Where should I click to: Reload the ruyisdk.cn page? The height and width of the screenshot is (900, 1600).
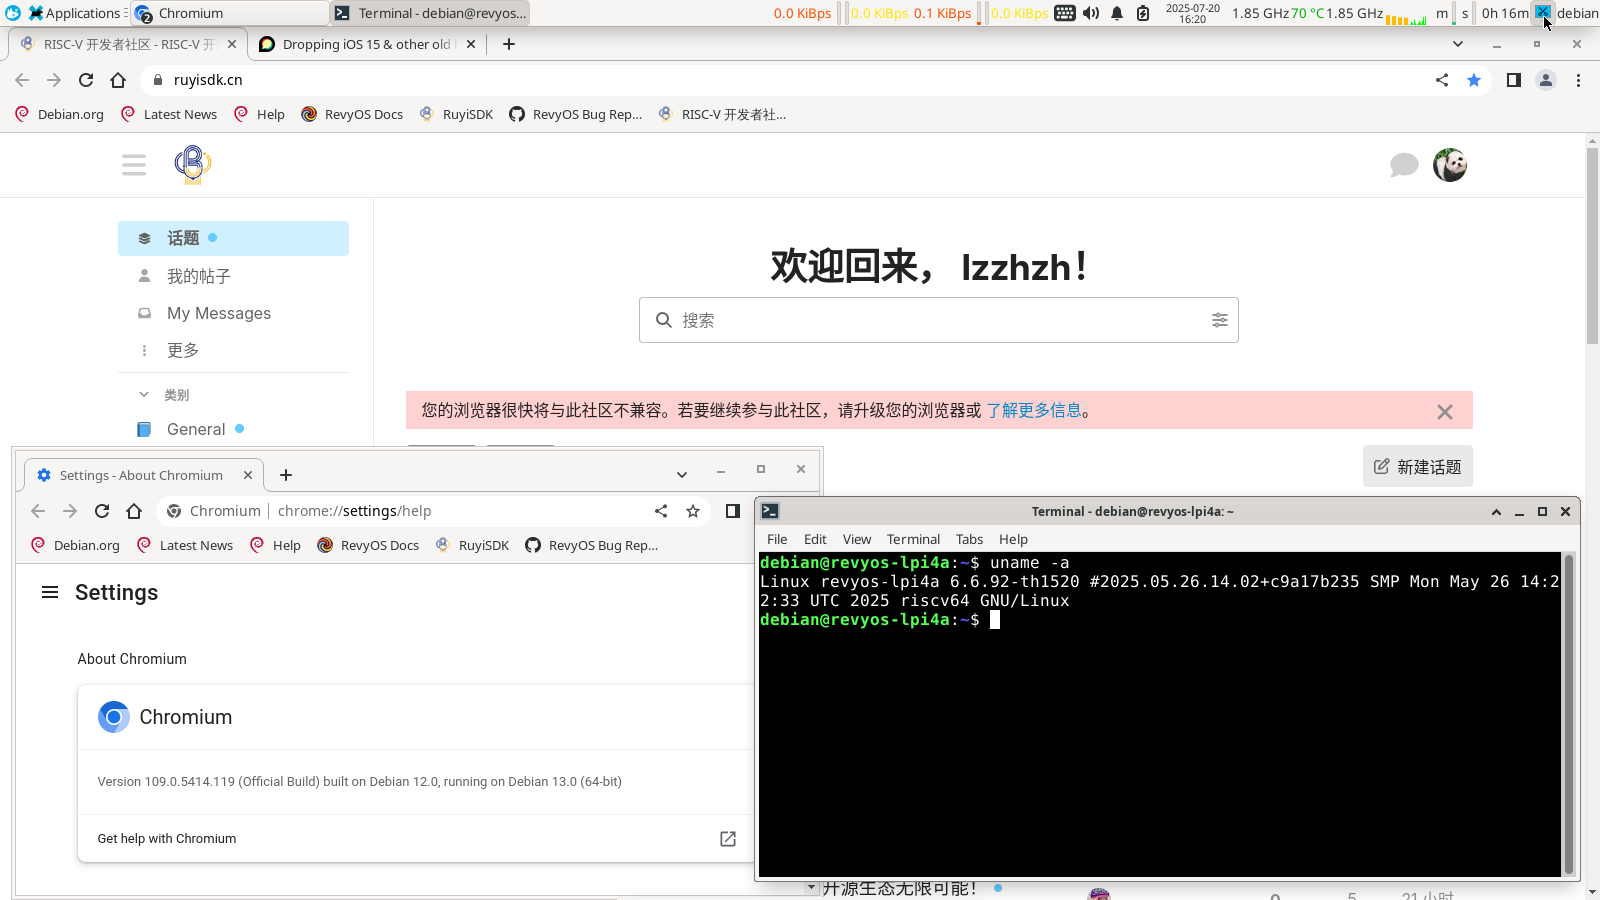pos(86,80)
